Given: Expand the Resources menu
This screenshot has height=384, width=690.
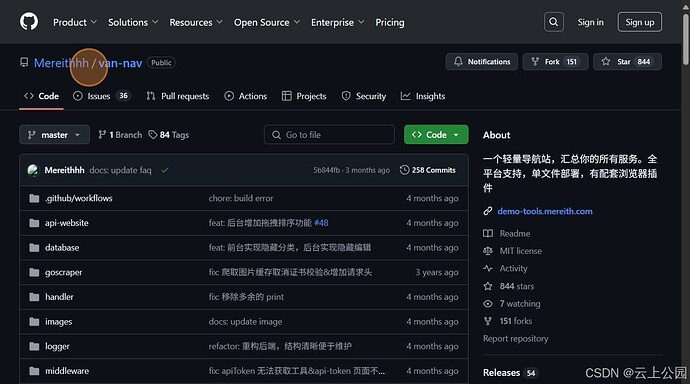Looking at the screenshot, I should click(196, 22).
